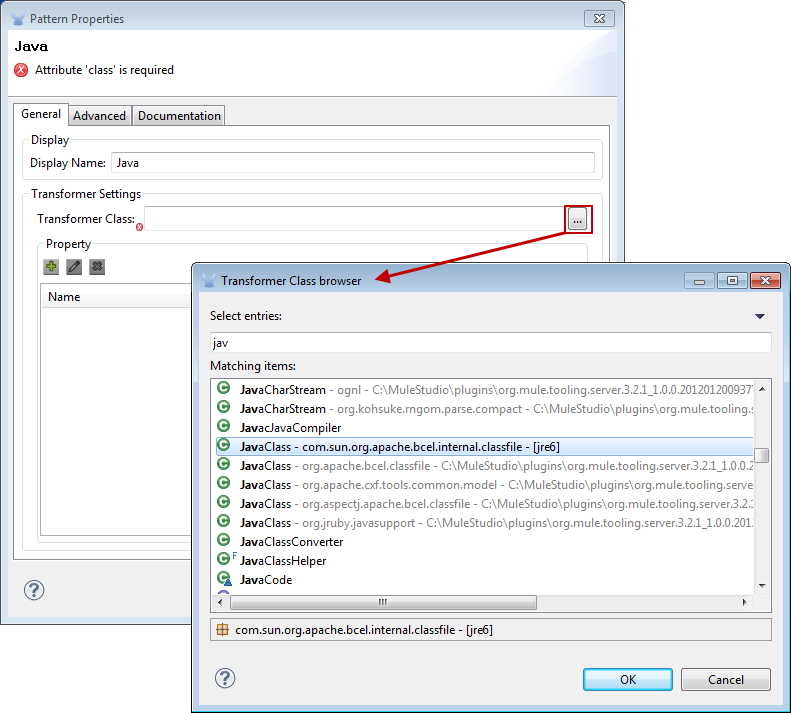Image resolution: width=791 pixels, height=713 pixels.
Task: Click the pencil edit property icon
Action: pos(74,267)
